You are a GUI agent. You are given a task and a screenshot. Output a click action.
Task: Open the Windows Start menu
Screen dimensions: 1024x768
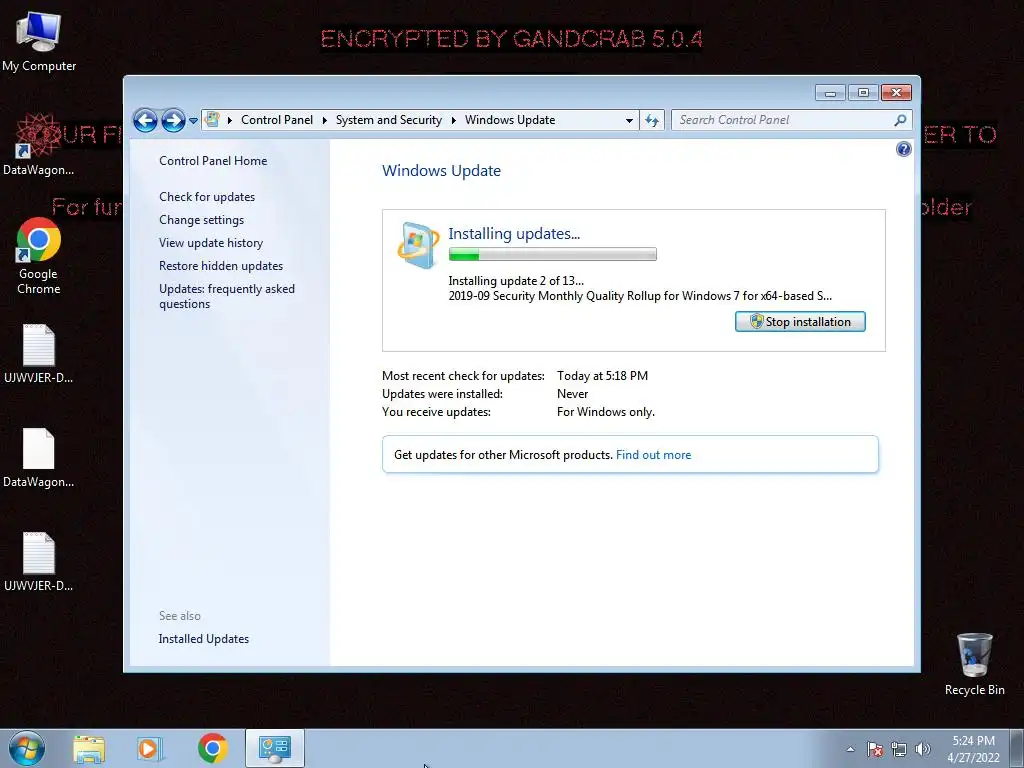pos(27,749)
